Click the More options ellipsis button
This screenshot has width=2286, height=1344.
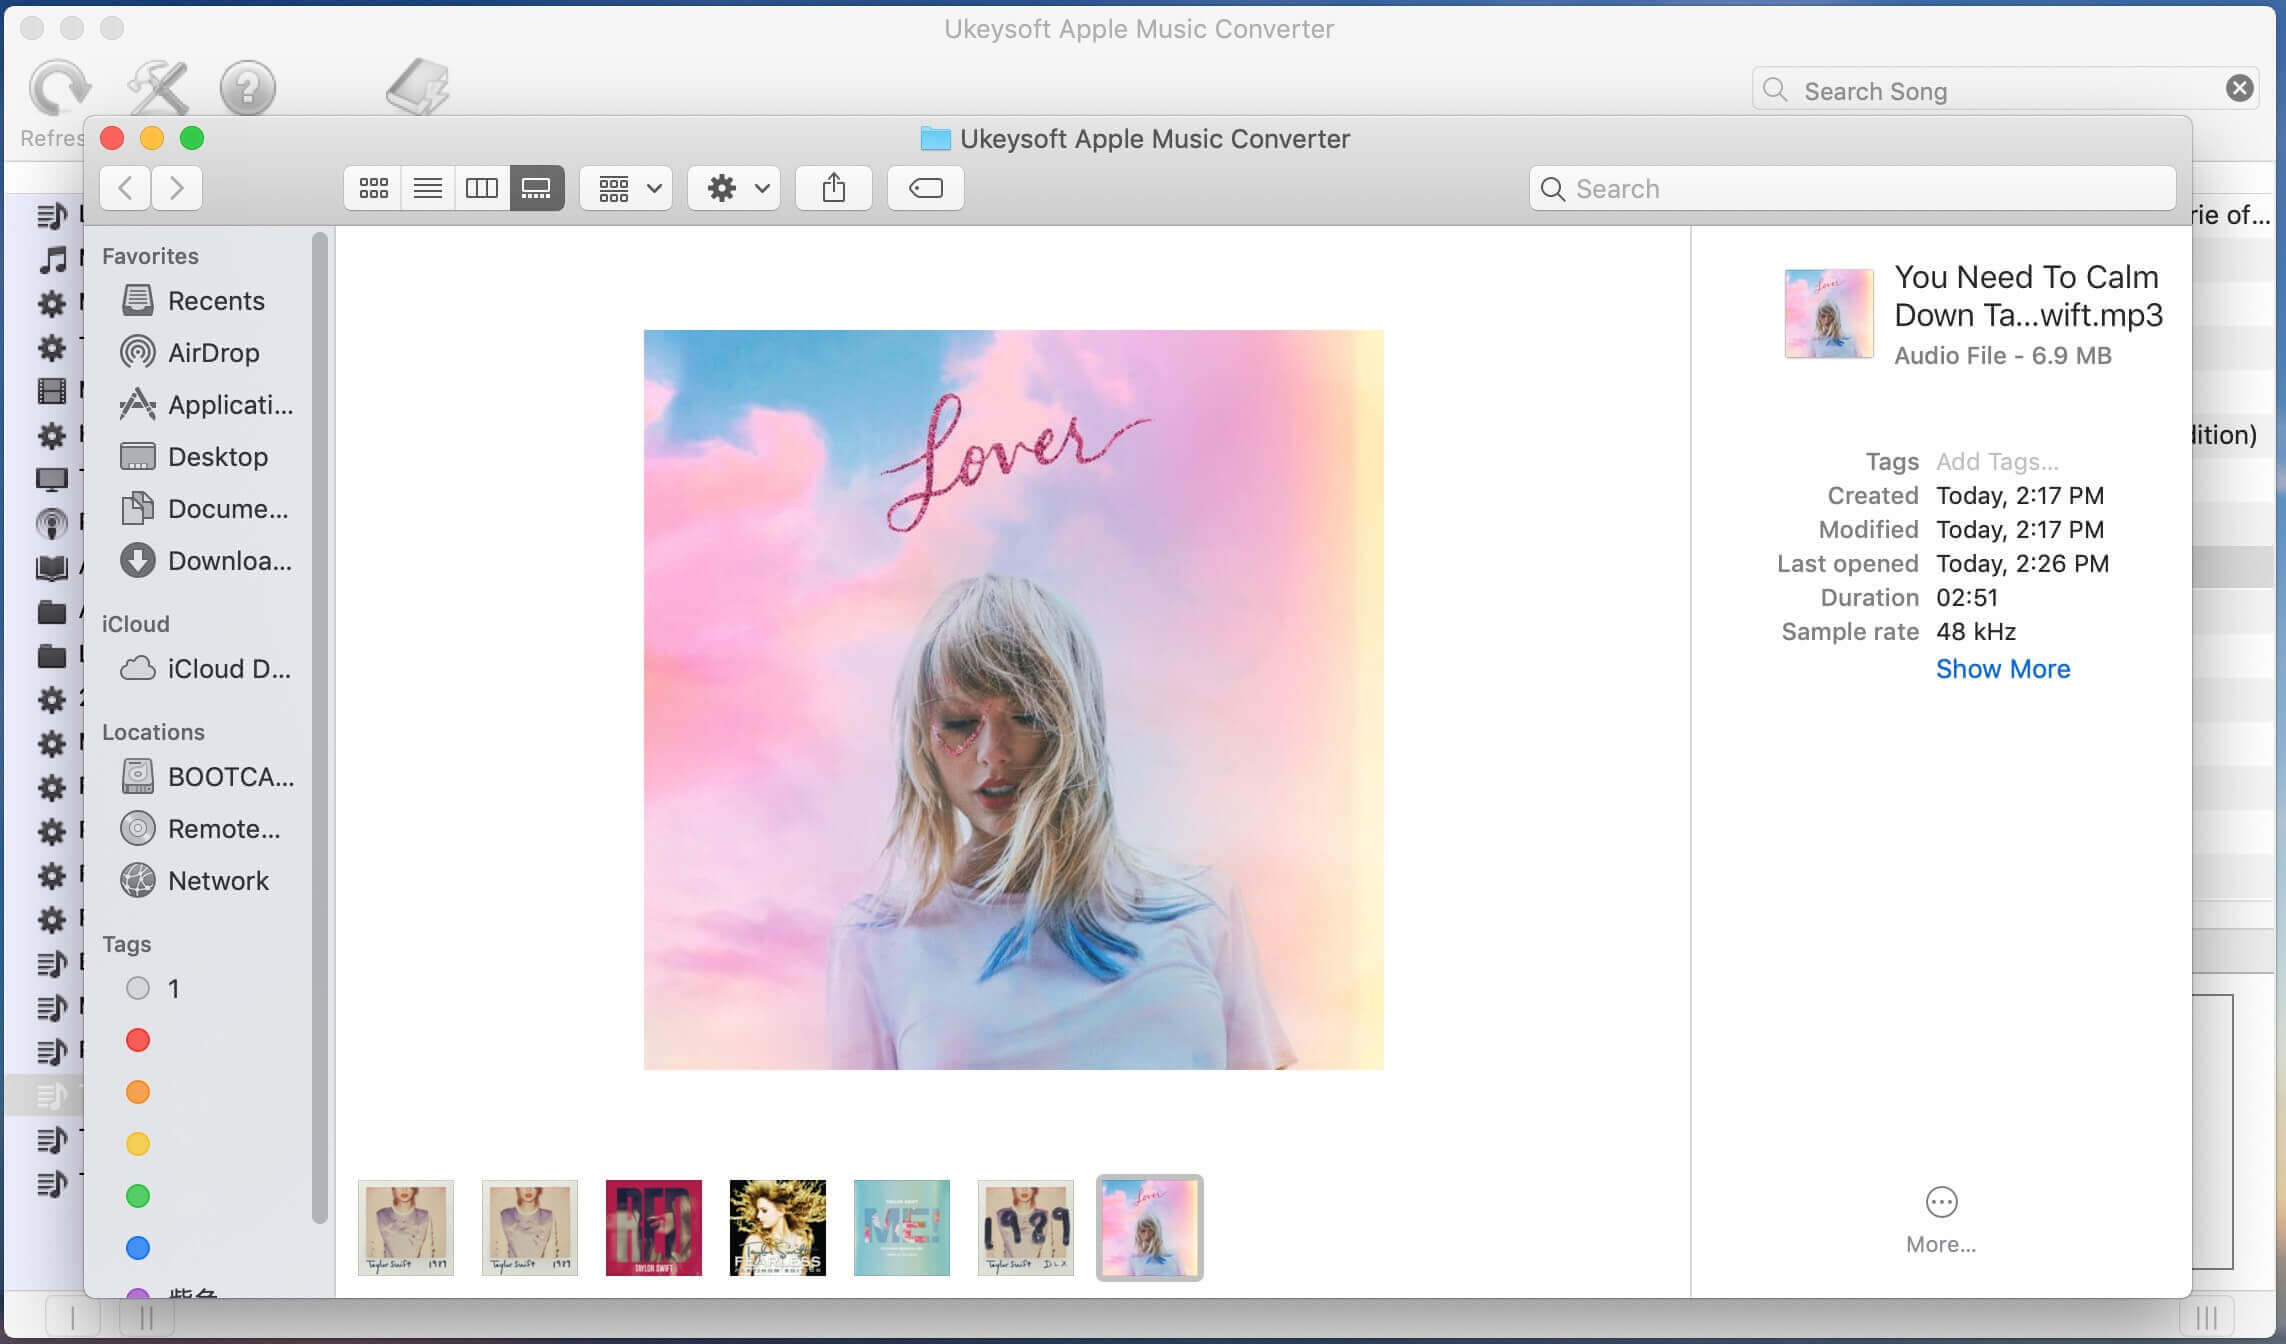coord(1942,1202)
